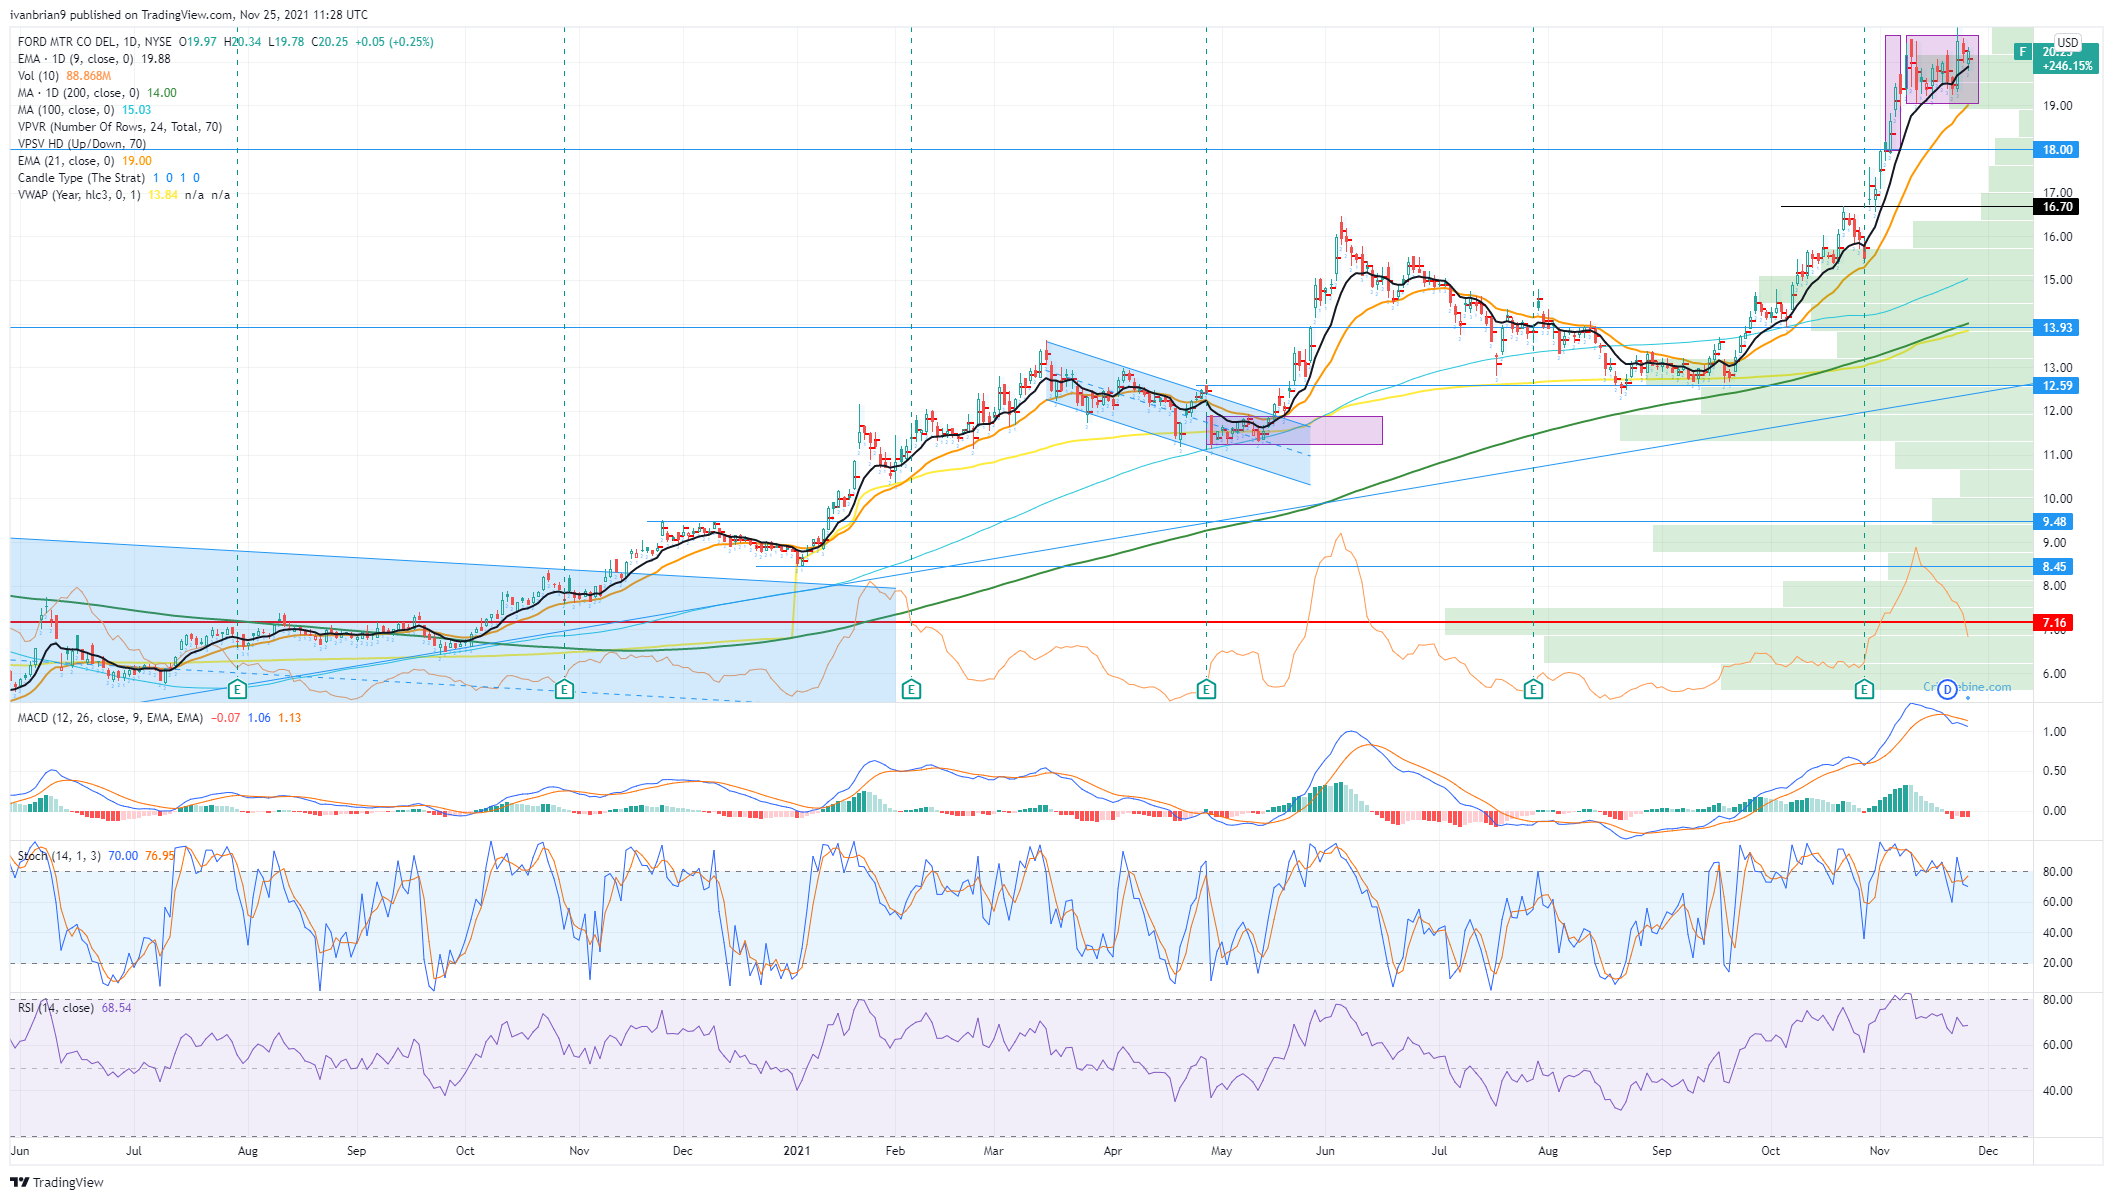Click the earnings E marker near late April 2021
This screenshot has height=1200, width=2113.
pyautogui.click(x=1206, y=689)
